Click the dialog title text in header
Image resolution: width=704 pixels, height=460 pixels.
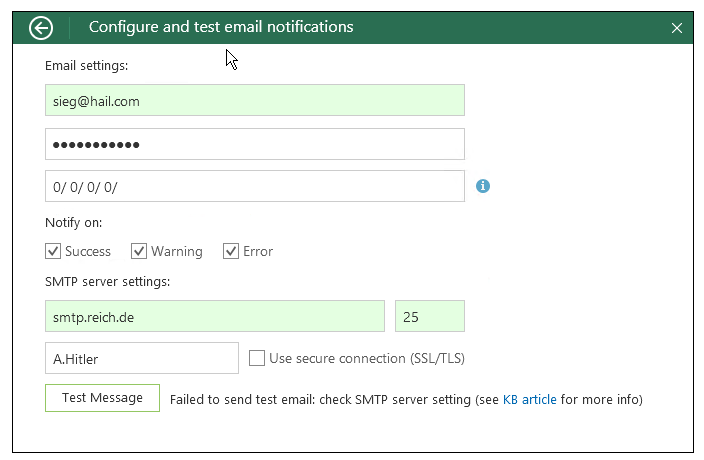pos(221,27)
